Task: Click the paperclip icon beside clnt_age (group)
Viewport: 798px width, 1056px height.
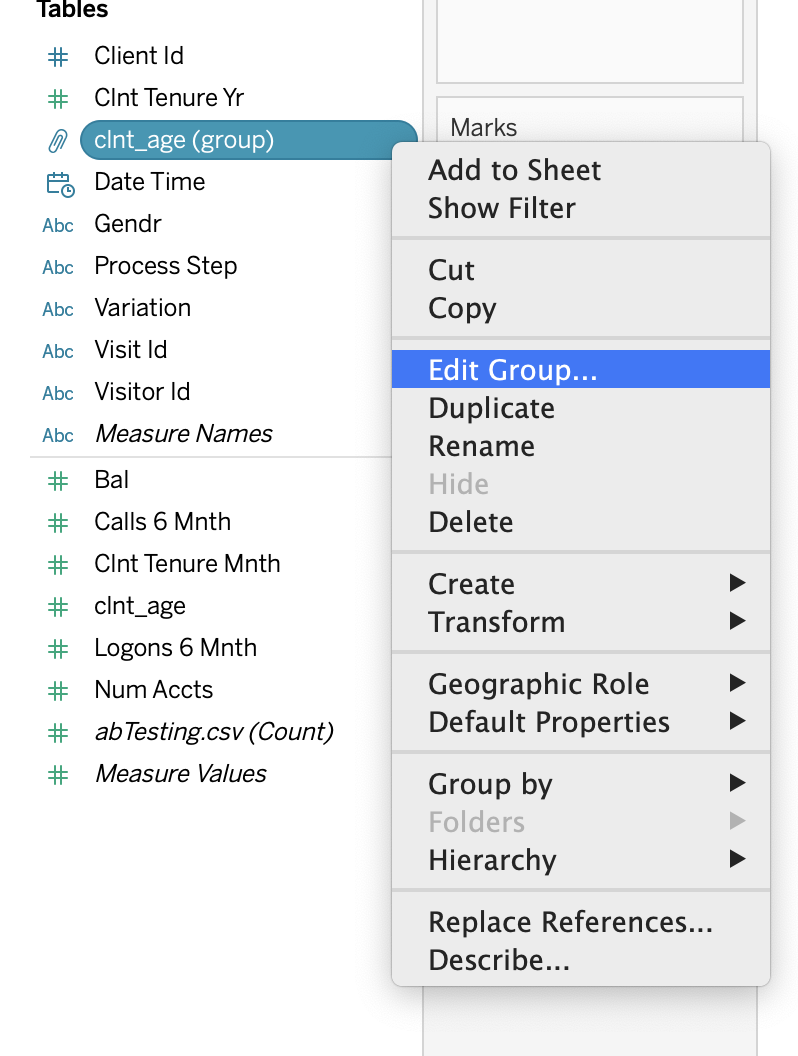Action: tap(58, 140)
